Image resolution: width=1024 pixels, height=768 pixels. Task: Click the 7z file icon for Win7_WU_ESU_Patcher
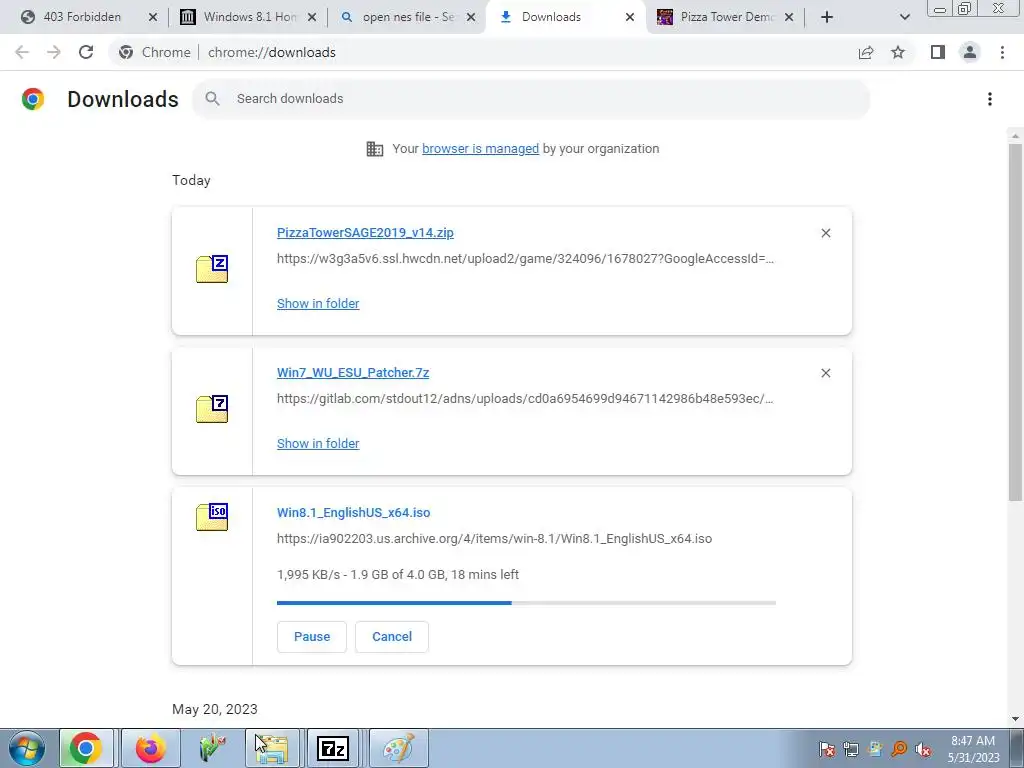tap(212, 409)
